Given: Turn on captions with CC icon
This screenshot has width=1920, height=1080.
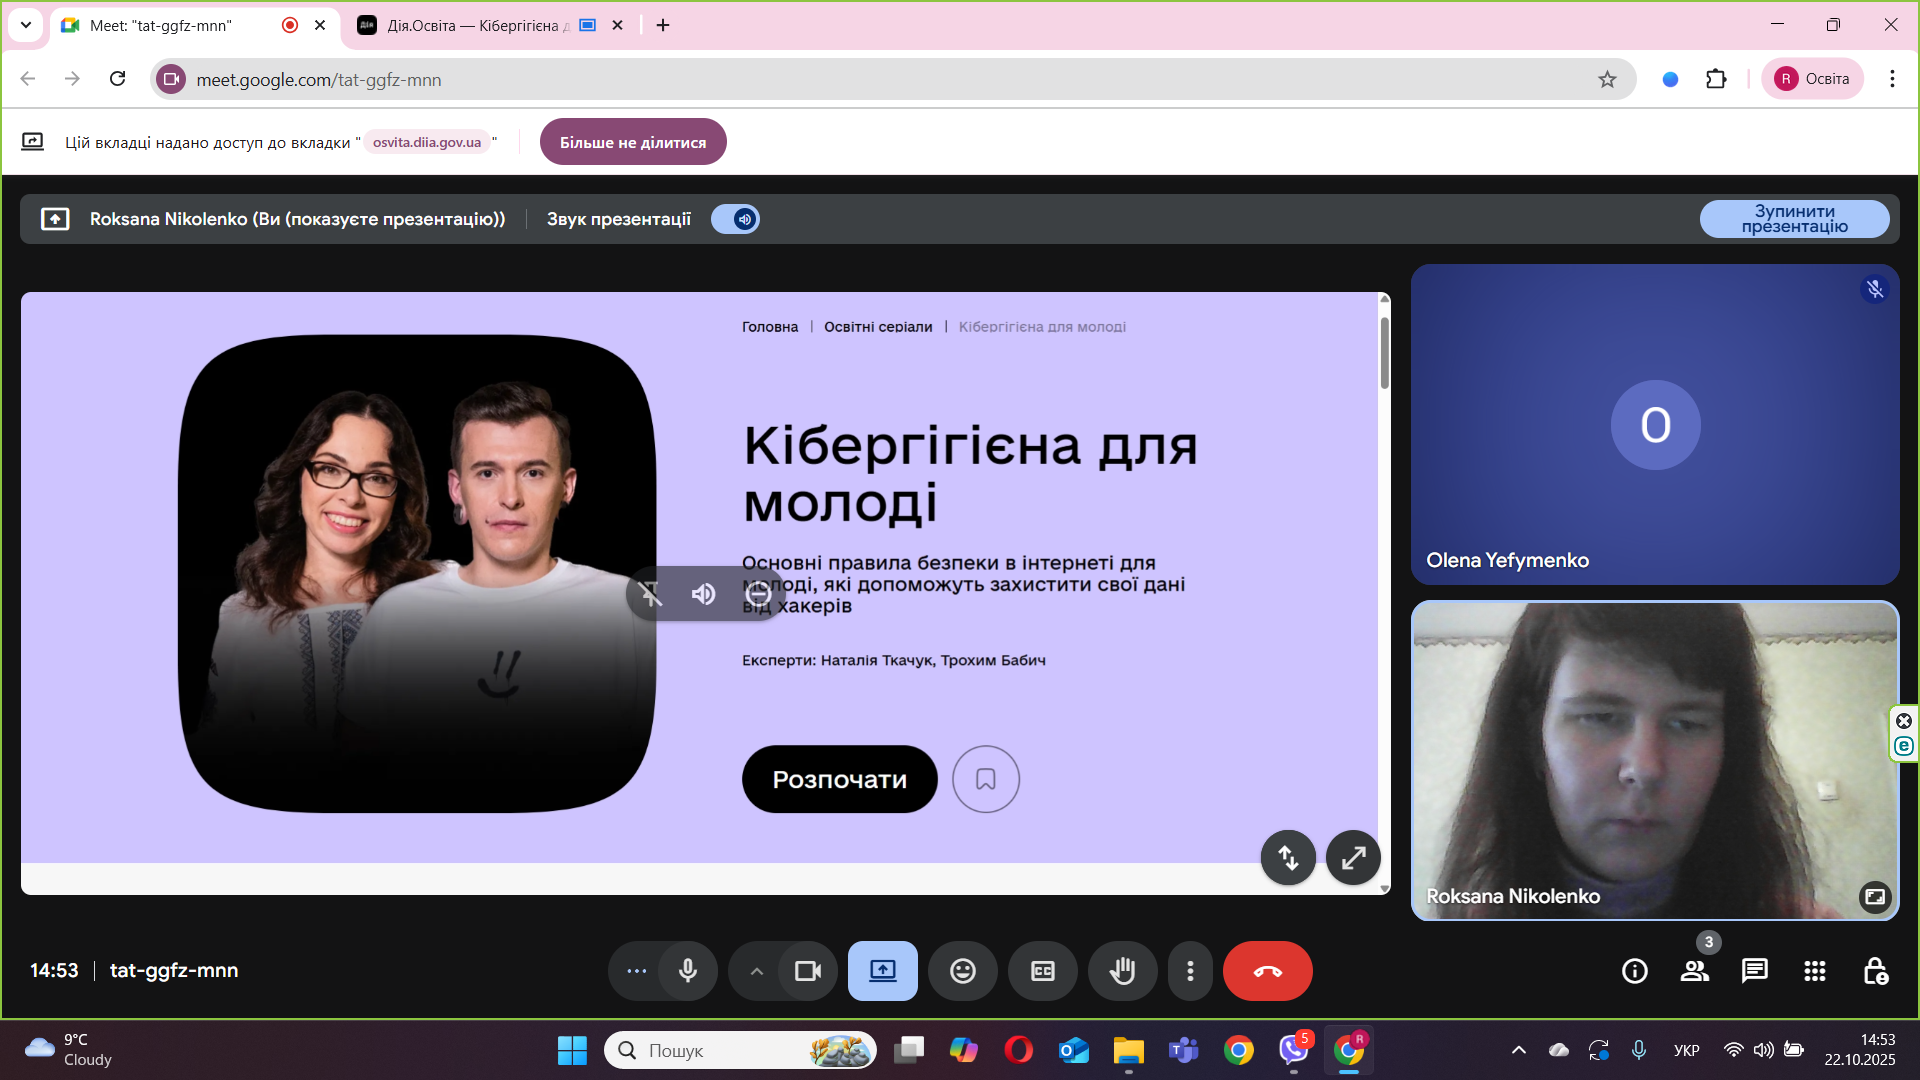Looking at the screenshot, I should pyautogui.click(x=1042, y=971).
